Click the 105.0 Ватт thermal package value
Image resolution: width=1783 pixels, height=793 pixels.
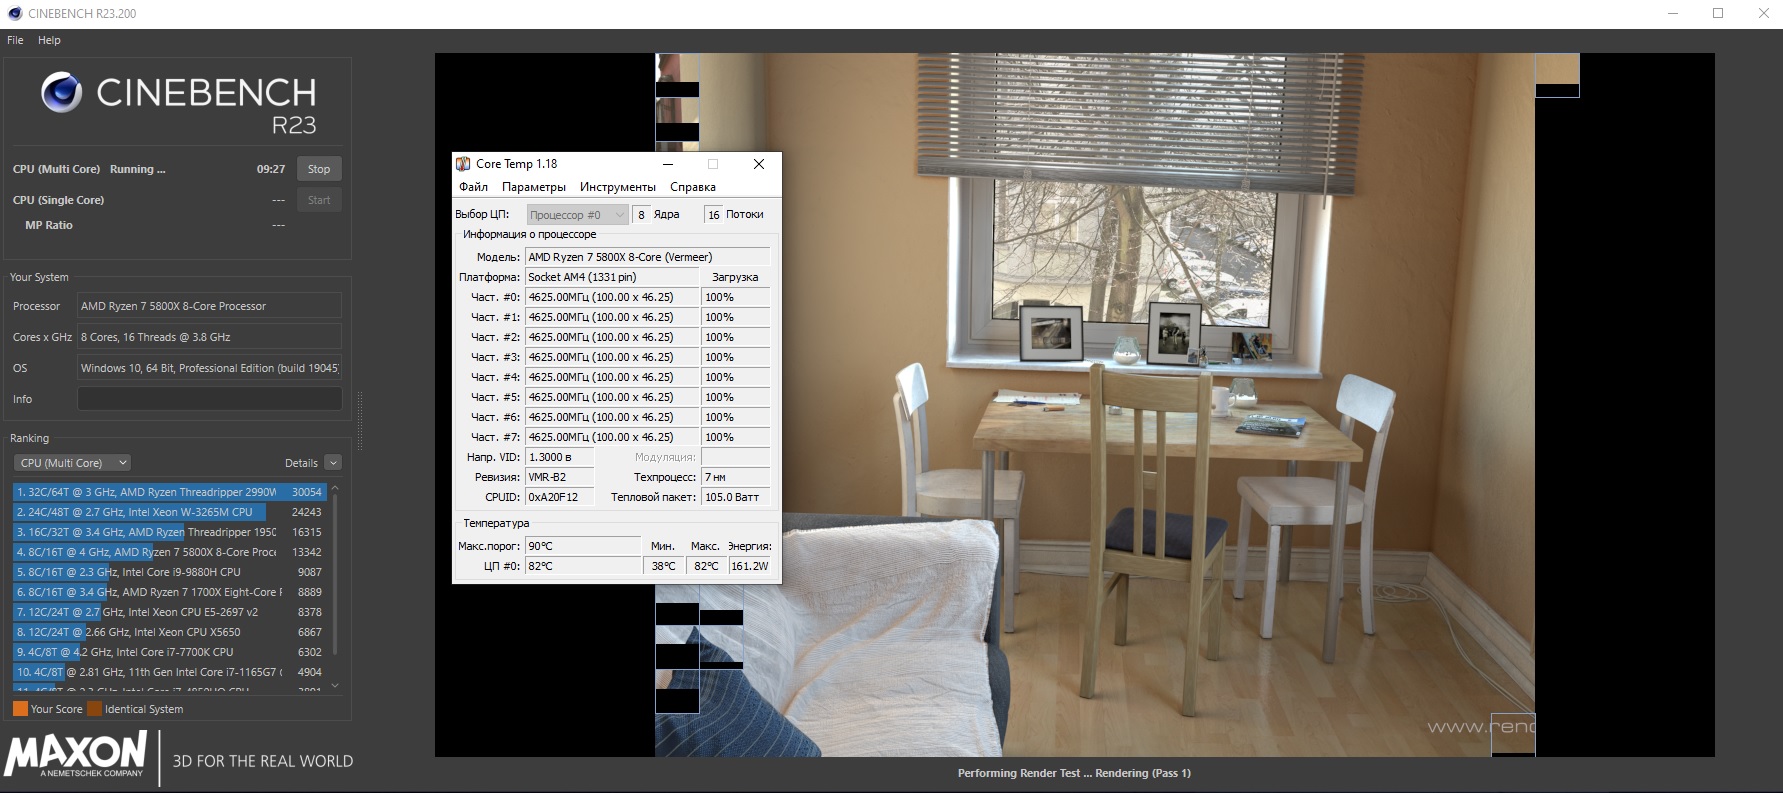735,497
